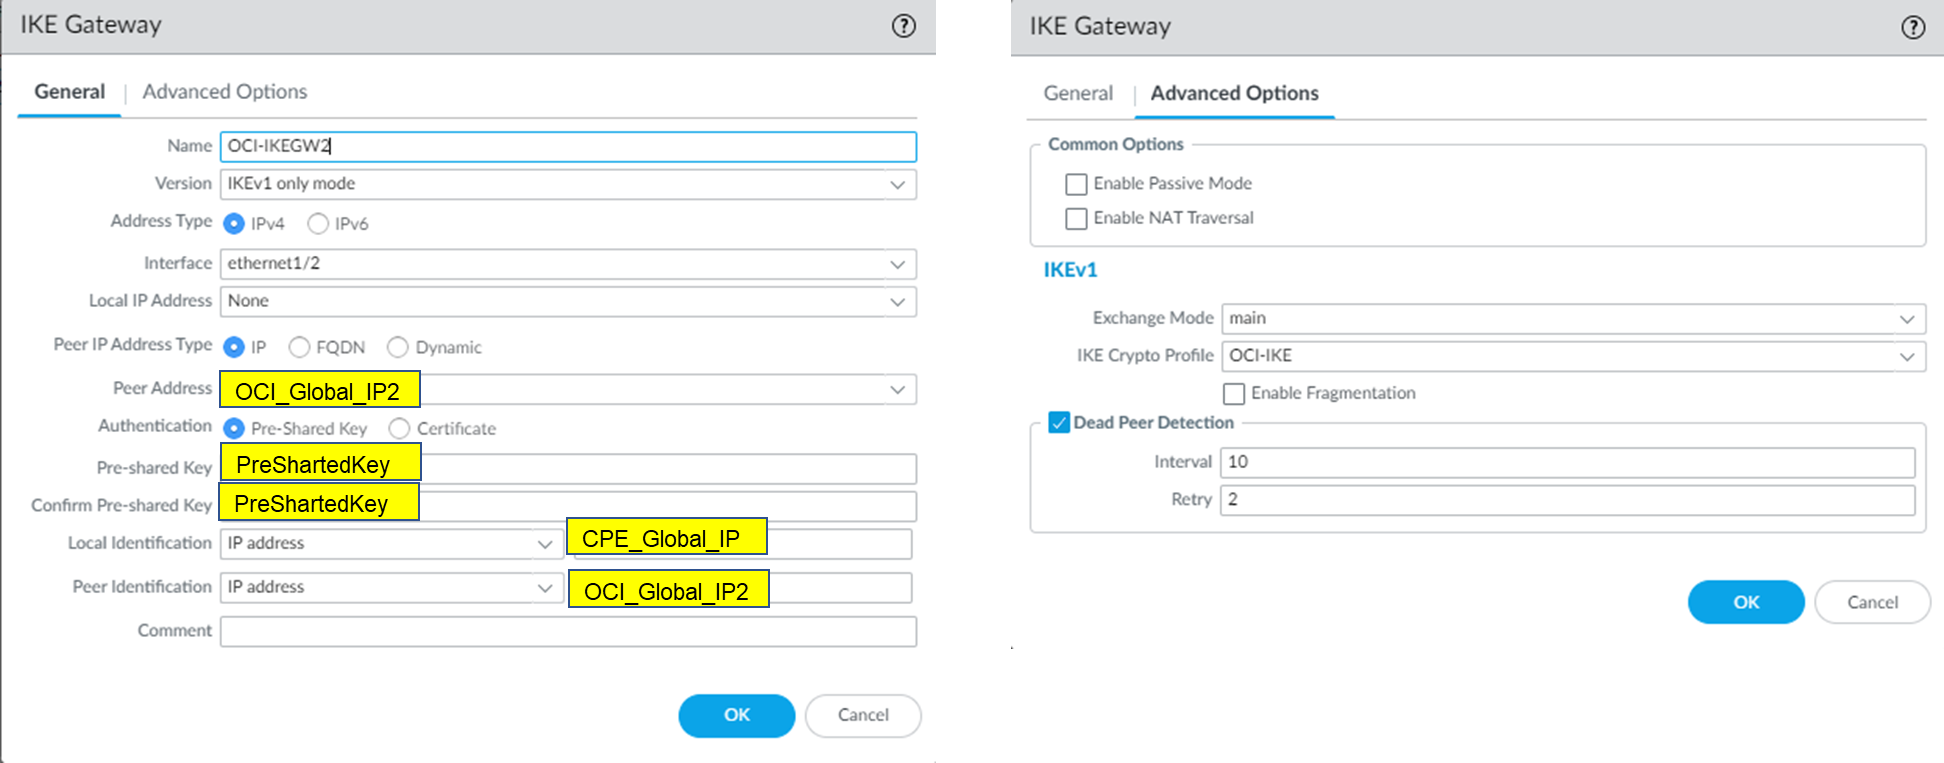Click Cancel in the Advanced Options dialog
The image size is (1944, 763).
1872,602
